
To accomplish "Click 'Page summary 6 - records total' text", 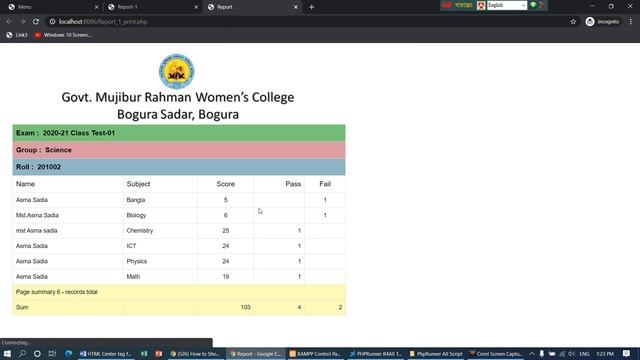I will pyautogui.click(x=57, y=292).
